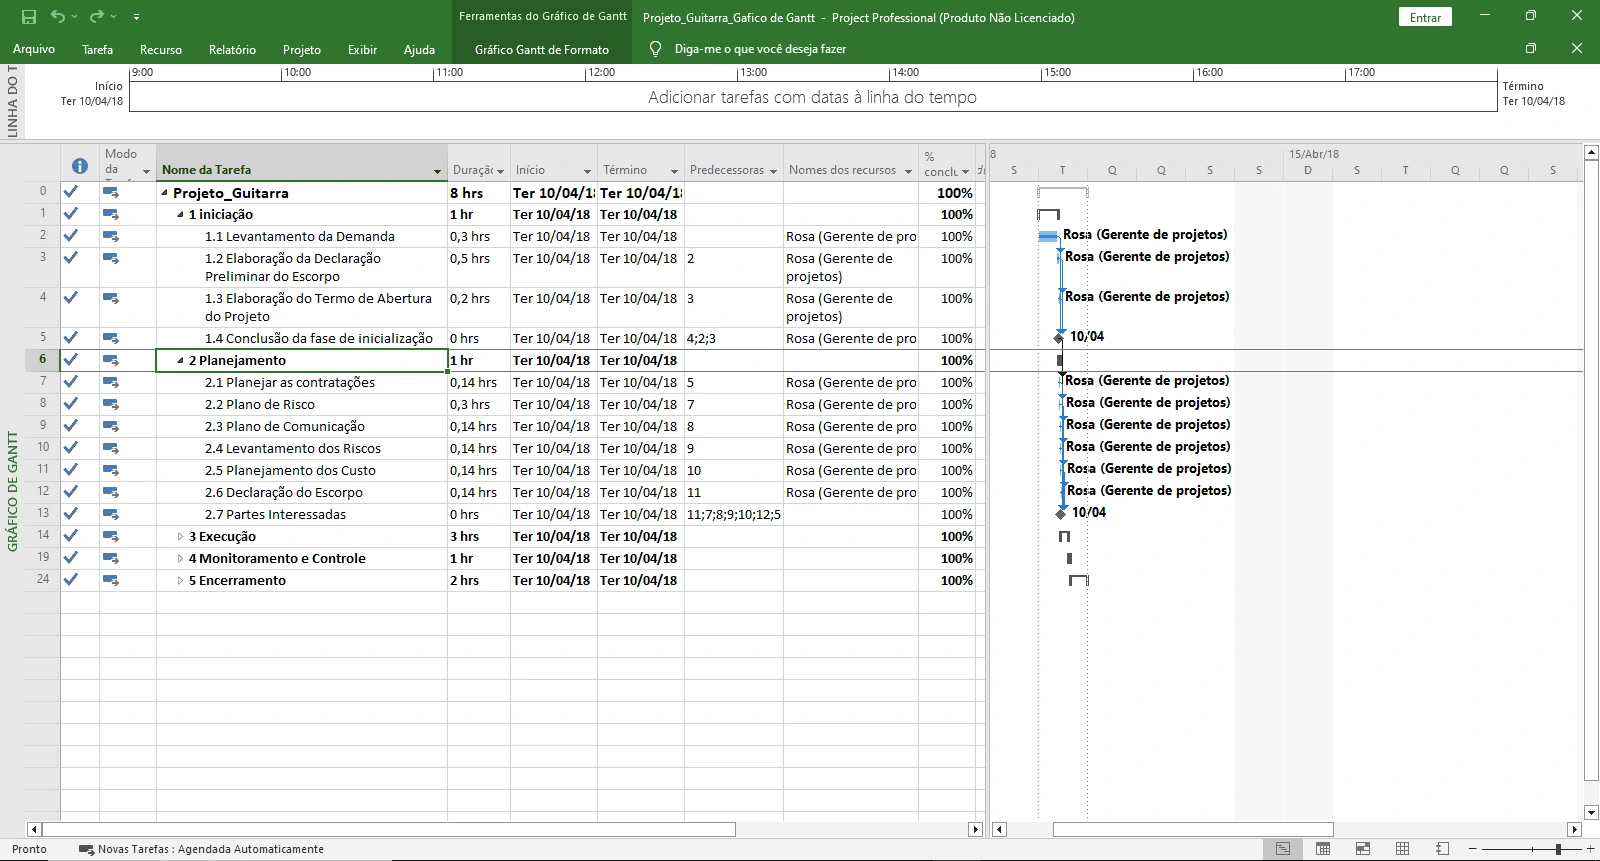1600x861 pixels.
Task: Click auto-schedule mode icon for Projeto_Guitarra
Action: point(110,192)
